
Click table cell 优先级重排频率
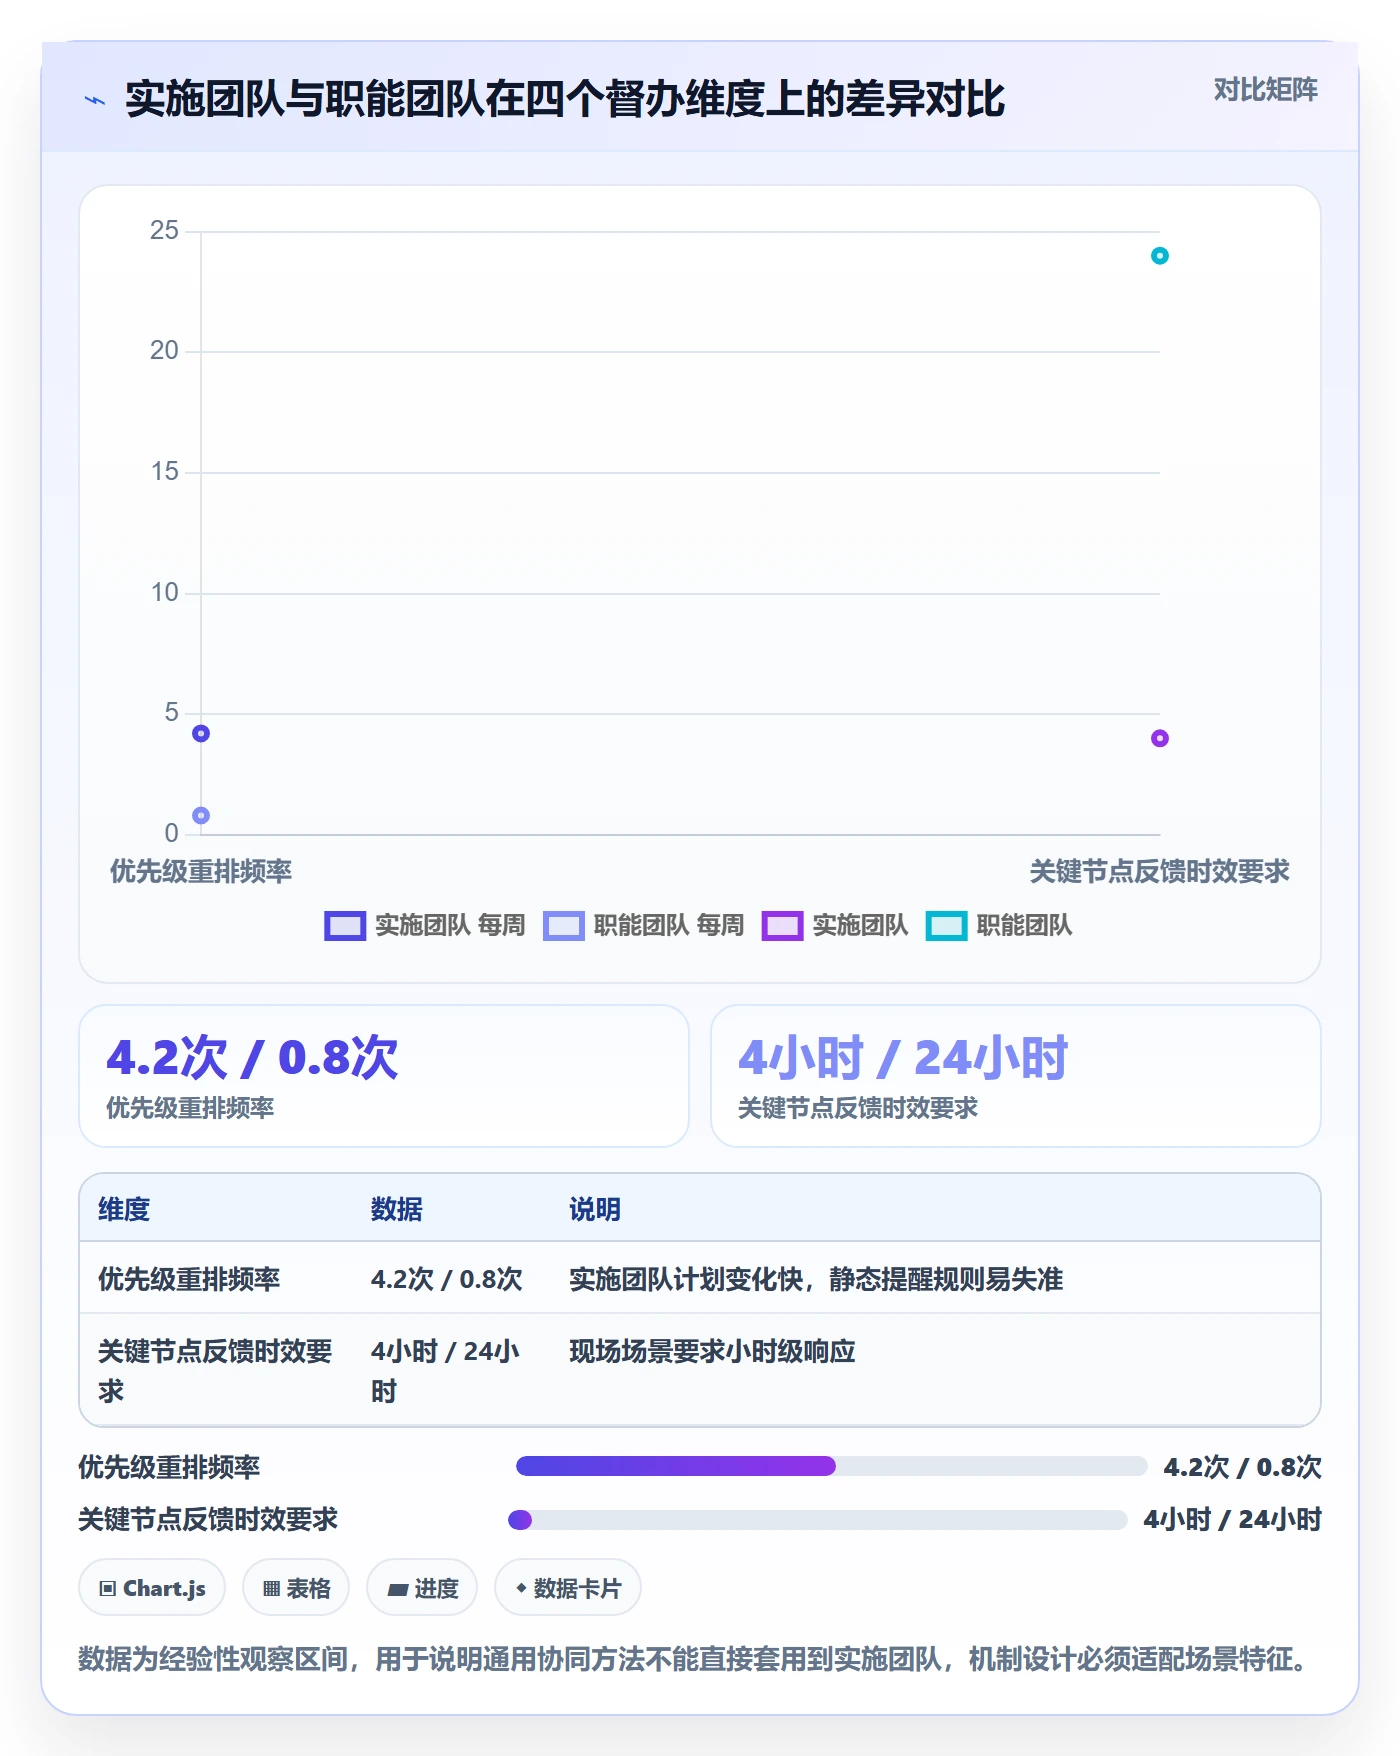pyautogui.click(x=189, y=1280)
